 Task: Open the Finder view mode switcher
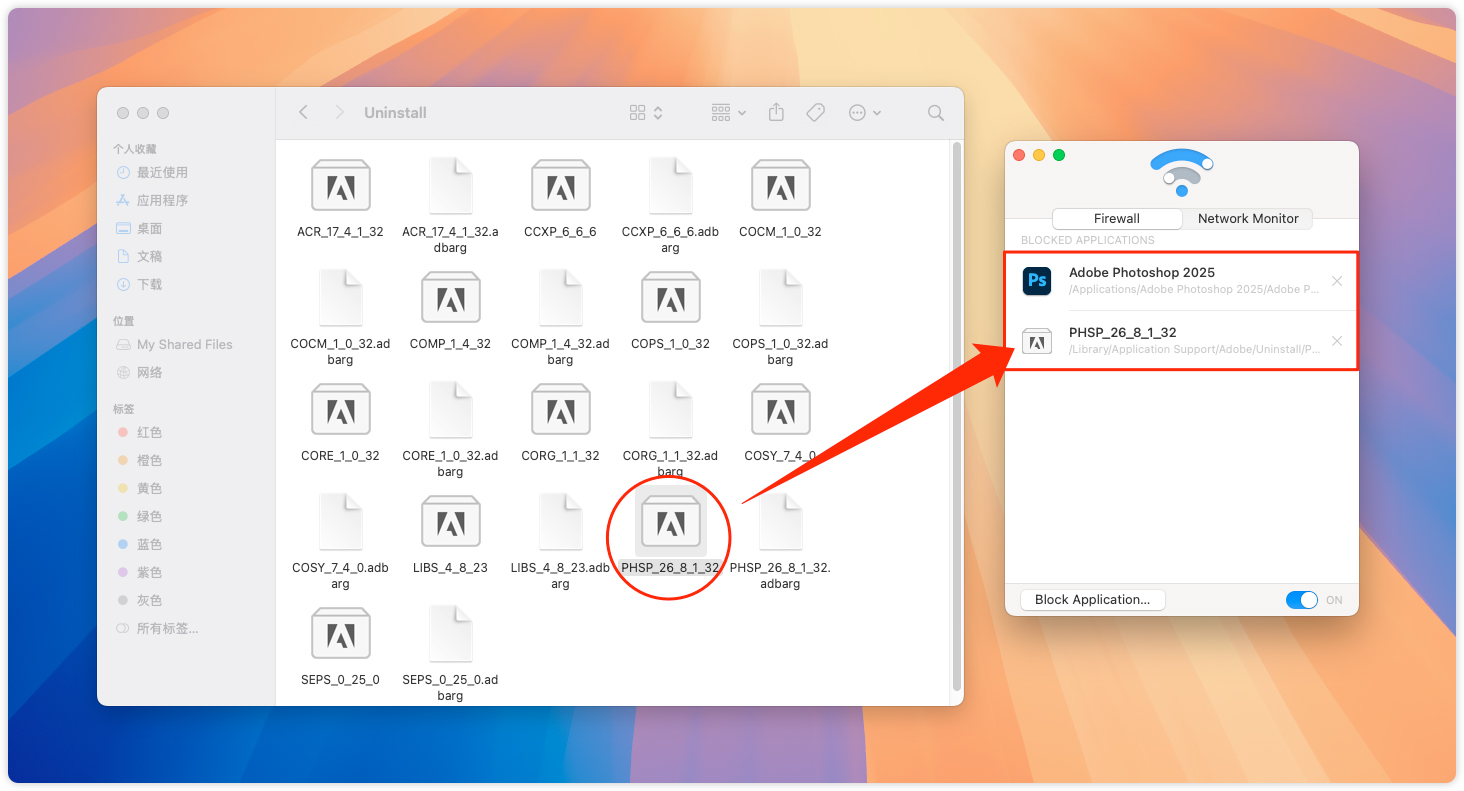pyautogui.click(x=646, y=113)
